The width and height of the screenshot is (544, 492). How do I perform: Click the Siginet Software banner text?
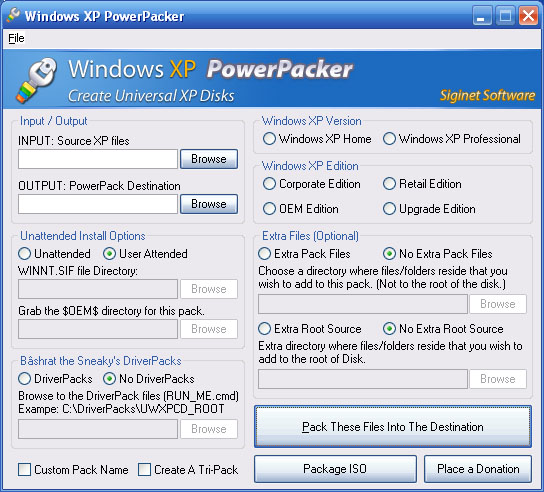click(x=487, y=95)
